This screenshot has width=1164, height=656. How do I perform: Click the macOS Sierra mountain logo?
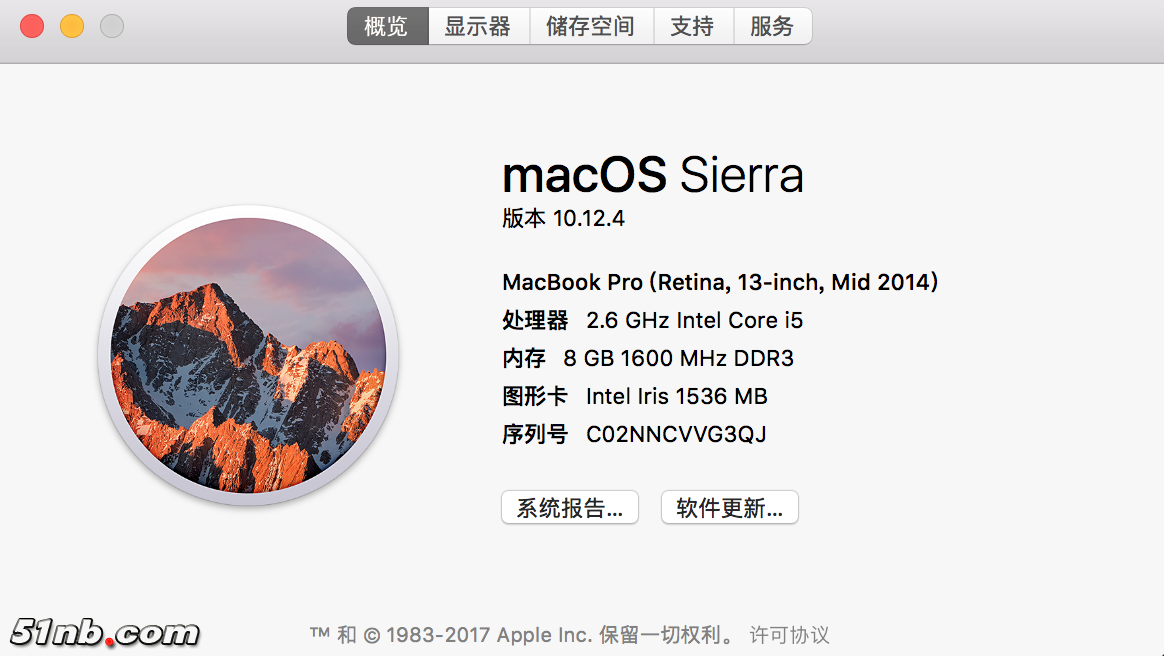click(x=248, y=355)
